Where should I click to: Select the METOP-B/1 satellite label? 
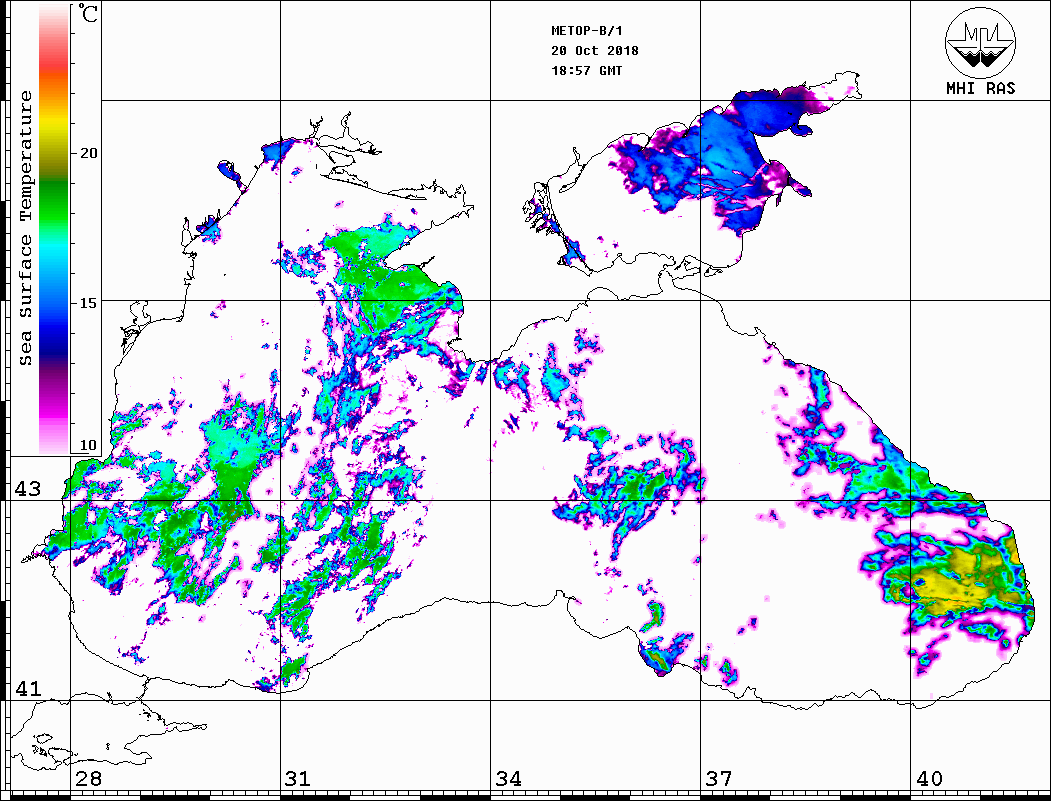pyautogui.click(x=586, y=31)
